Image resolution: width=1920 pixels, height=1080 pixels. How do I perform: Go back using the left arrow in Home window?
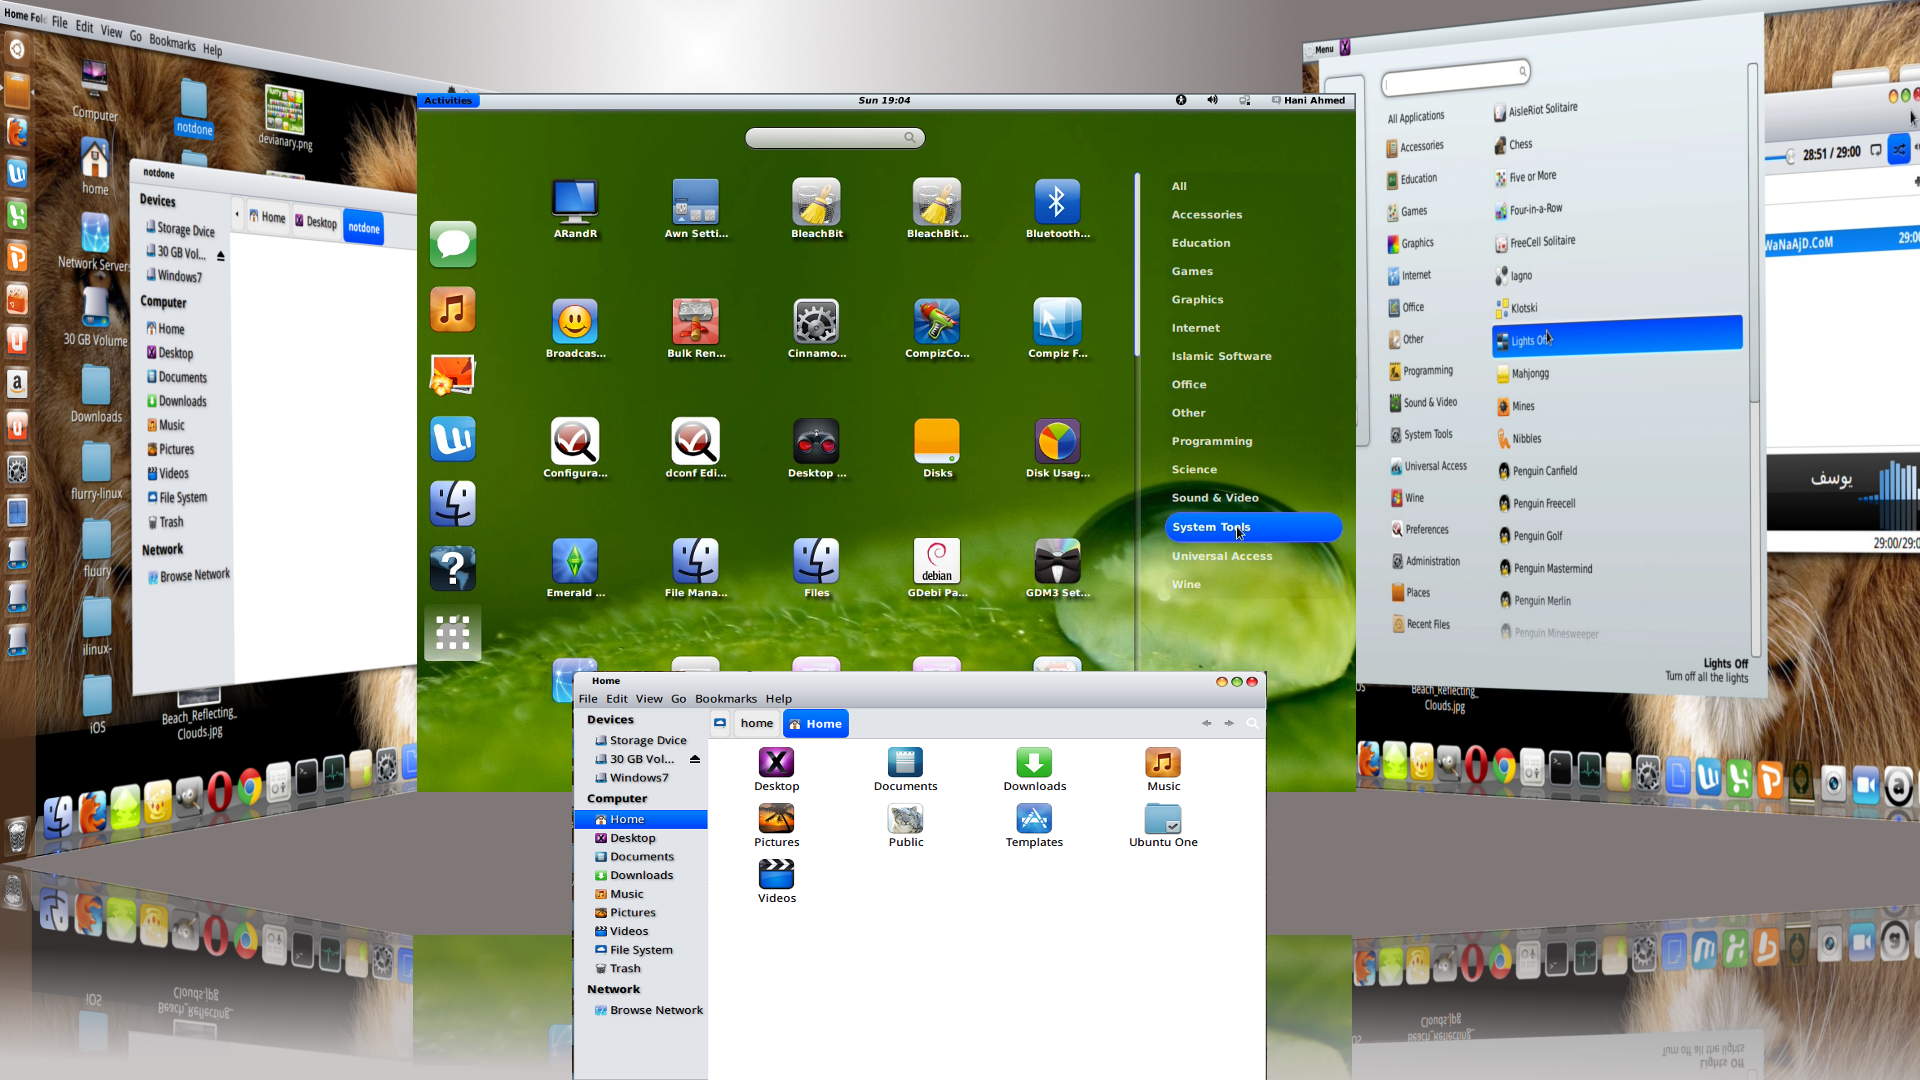pyautogui.click(x=1206, y=723)
